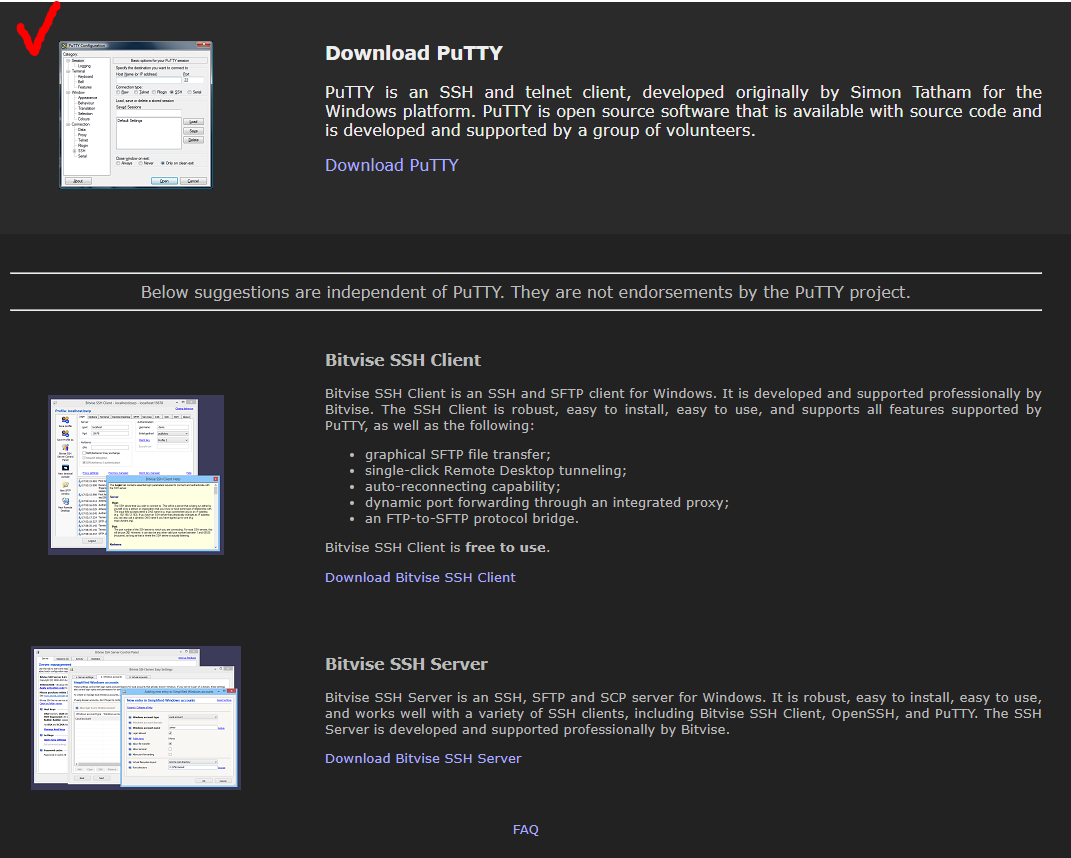1071x858 pixels.
Task: Click the 'Download PuTTY' heading
Action: coord(414,53)
